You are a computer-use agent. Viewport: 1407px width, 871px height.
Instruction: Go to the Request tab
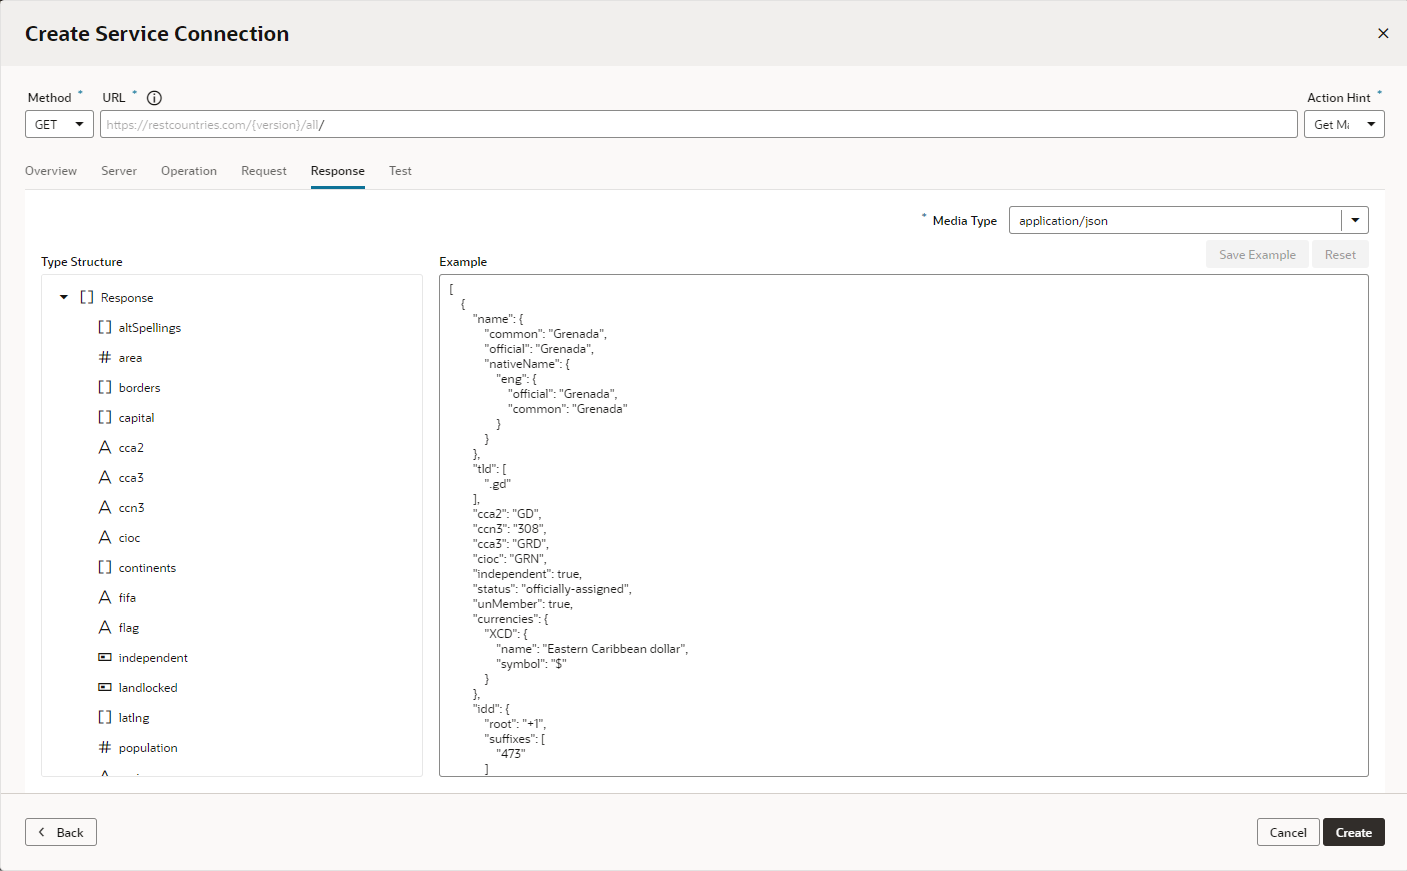(x=264, y=171)
